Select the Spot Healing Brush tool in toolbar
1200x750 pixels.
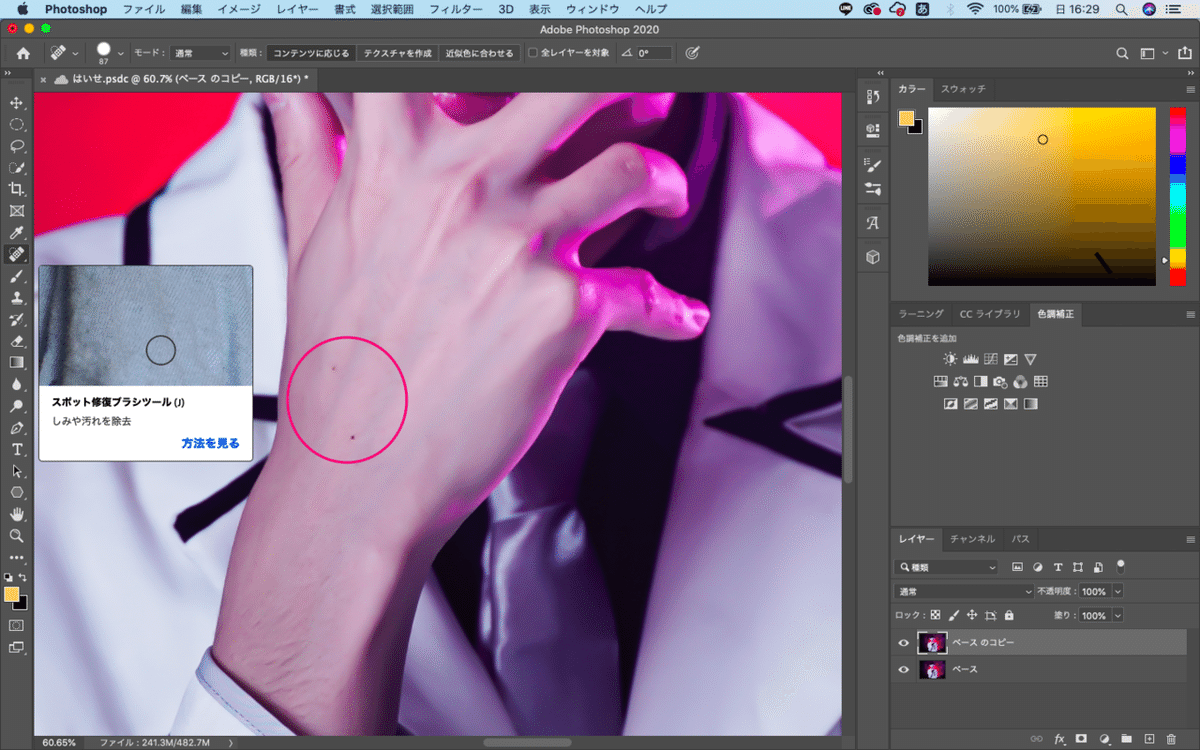pyautogui.click(x=16, y=254)
